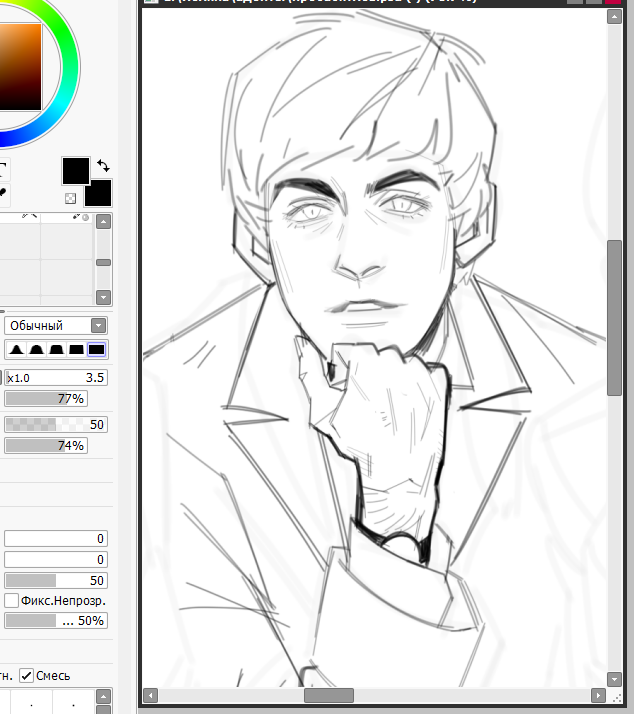
Task: Choose the hardest flat rectangular brush edge
Action: [x=97, y=350]
